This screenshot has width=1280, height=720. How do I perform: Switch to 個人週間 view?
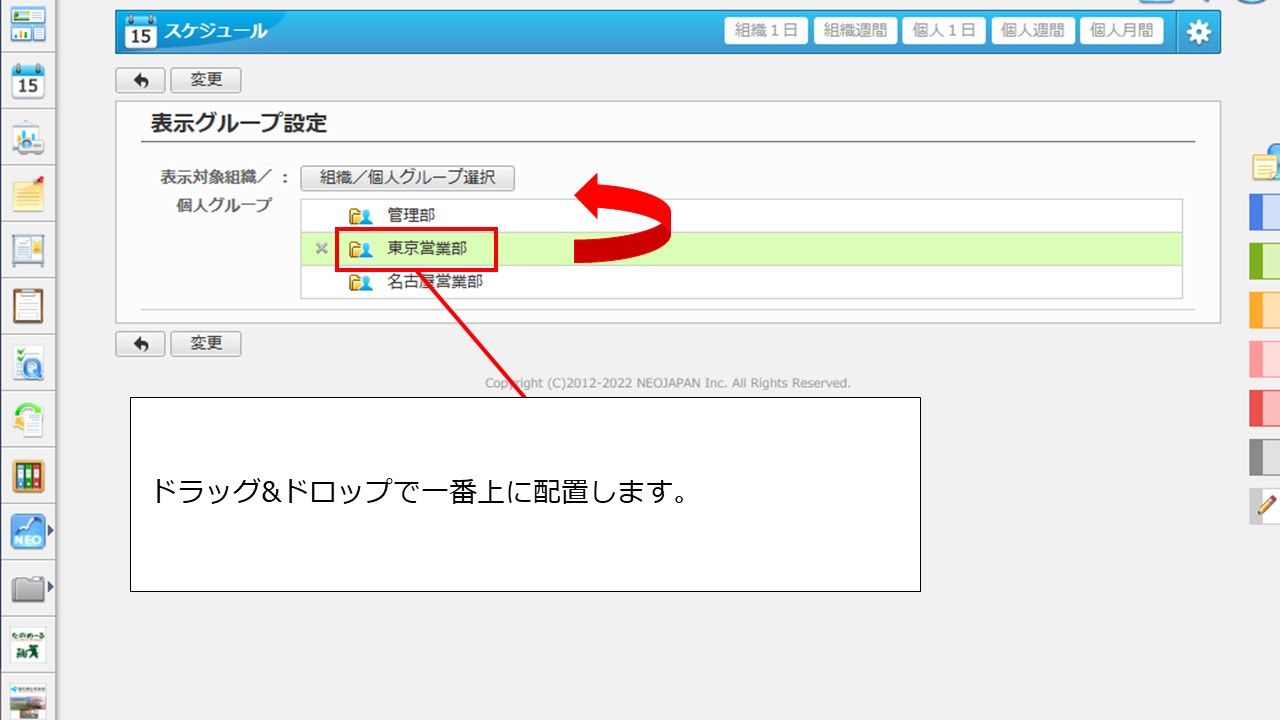tap(1033, 31)
